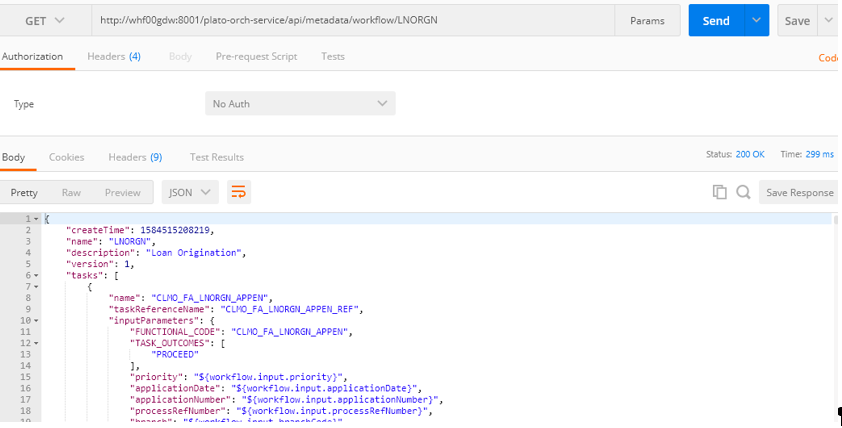The image size is (842, 428).
Task: Collapse the tasks array on line 6
Action: tap(36, 275)
